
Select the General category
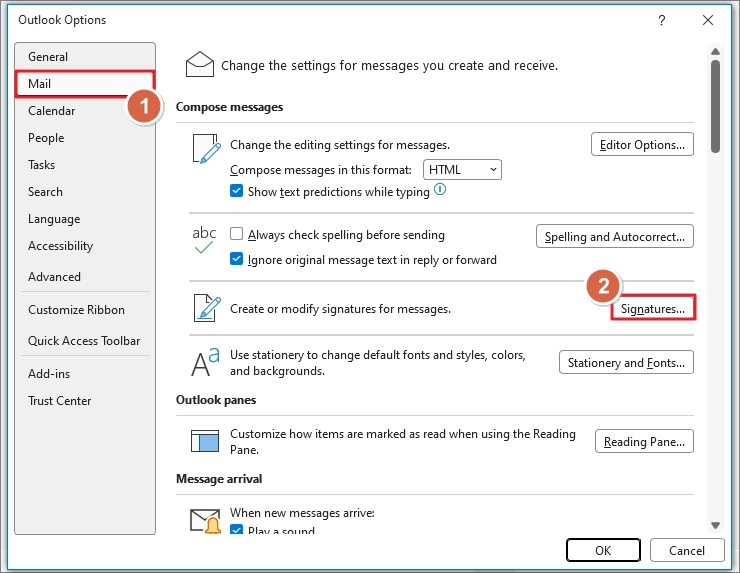pos(85,57)
